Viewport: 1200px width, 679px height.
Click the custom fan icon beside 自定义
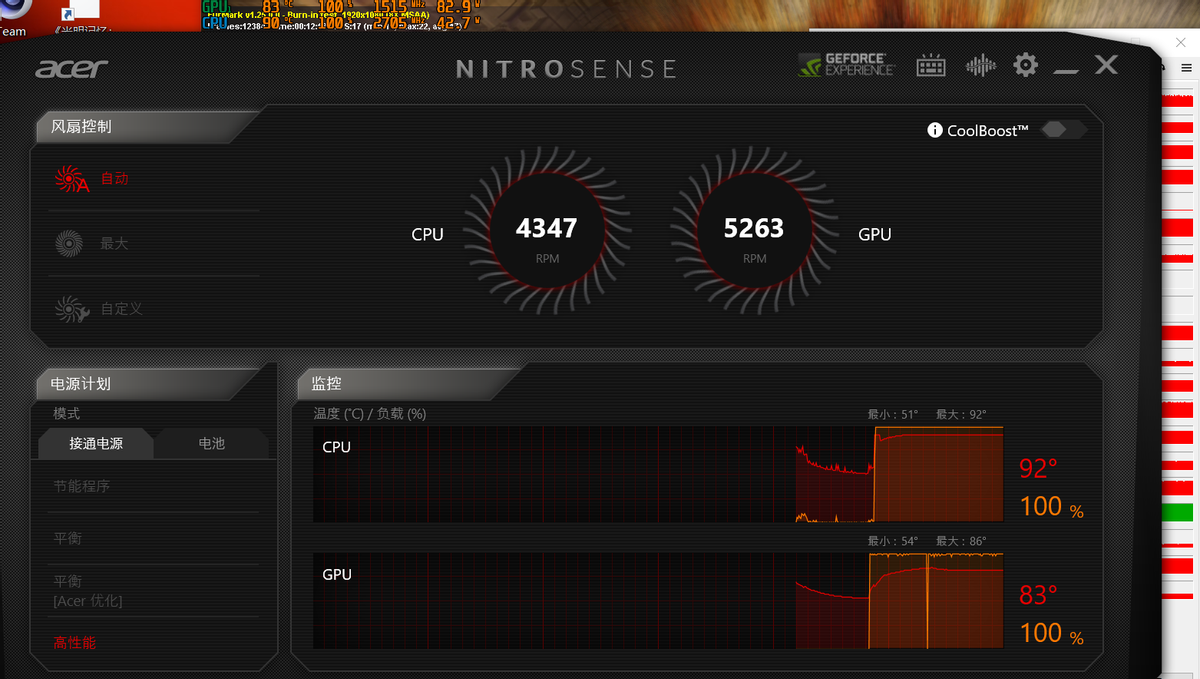coord(72,308)
